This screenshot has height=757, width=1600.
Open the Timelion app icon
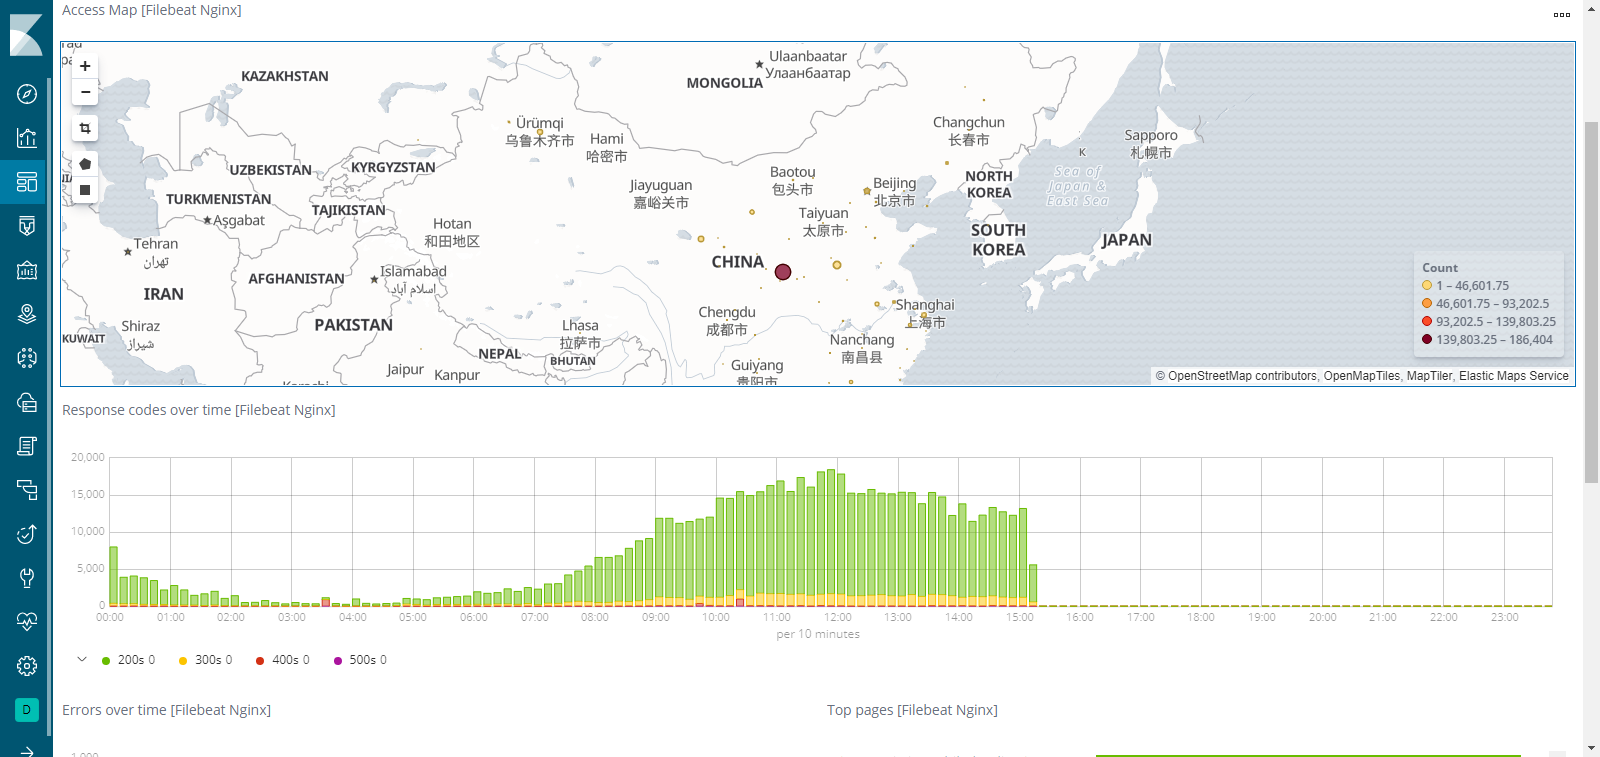pos(27,226)
